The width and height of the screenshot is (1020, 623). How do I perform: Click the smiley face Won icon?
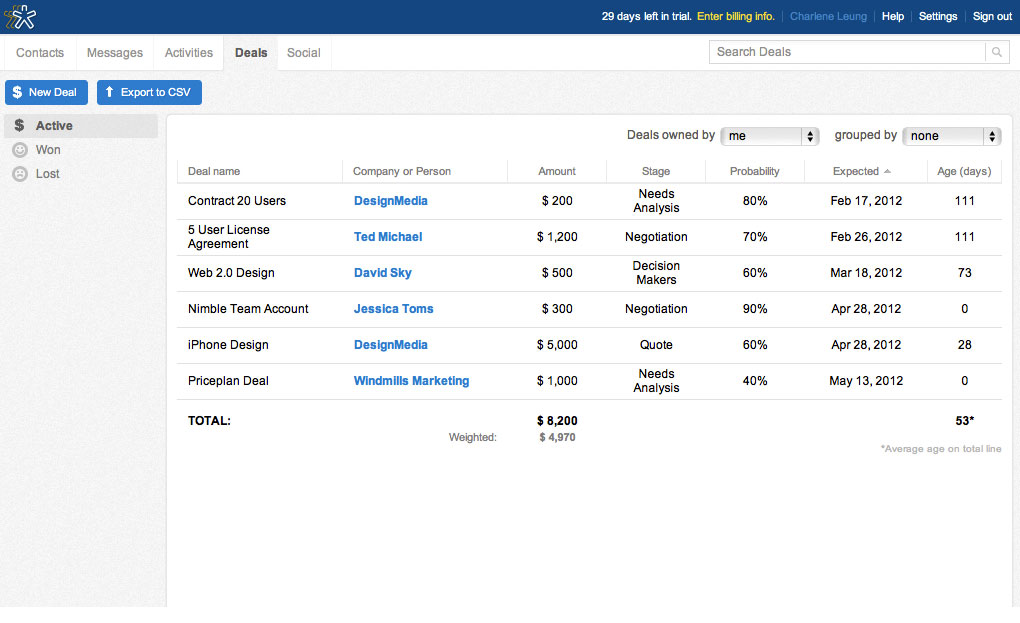19,150
